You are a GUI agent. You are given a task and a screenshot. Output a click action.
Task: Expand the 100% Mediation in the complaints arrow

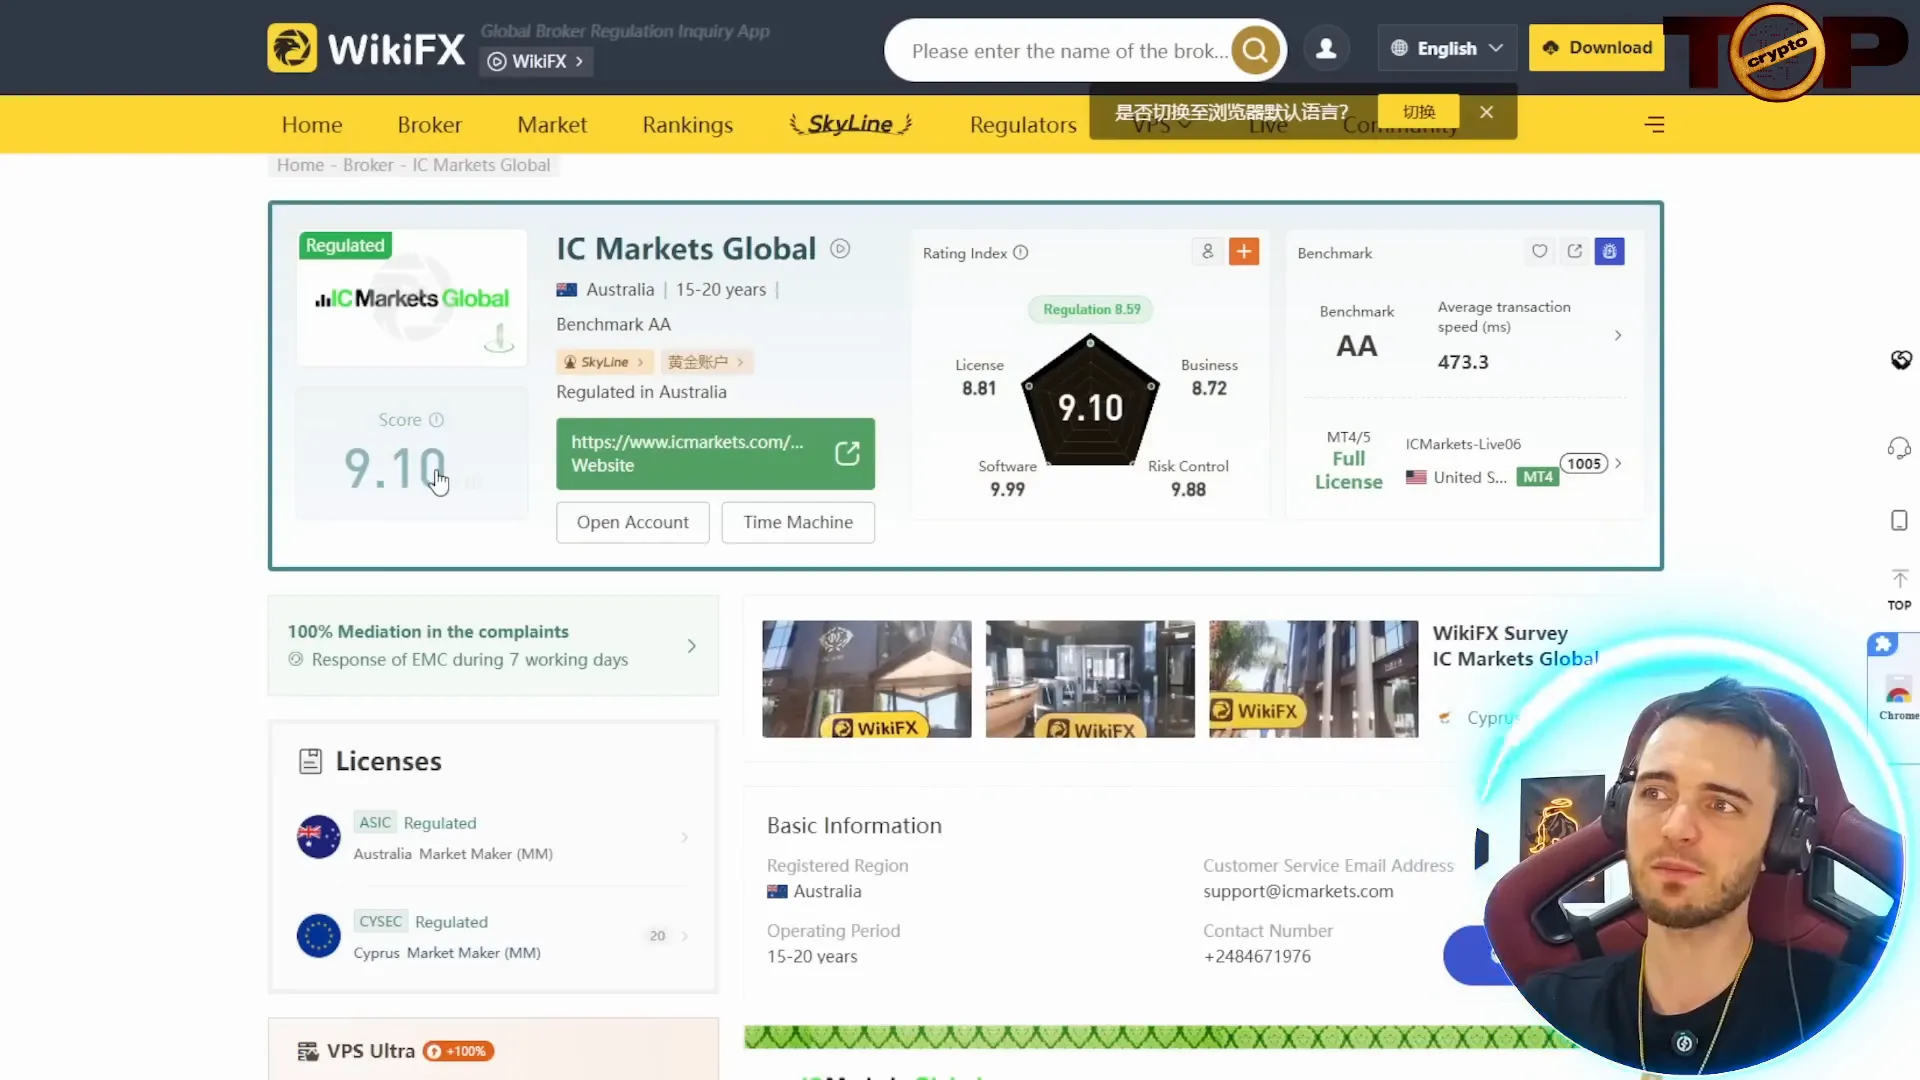(691, 646)
